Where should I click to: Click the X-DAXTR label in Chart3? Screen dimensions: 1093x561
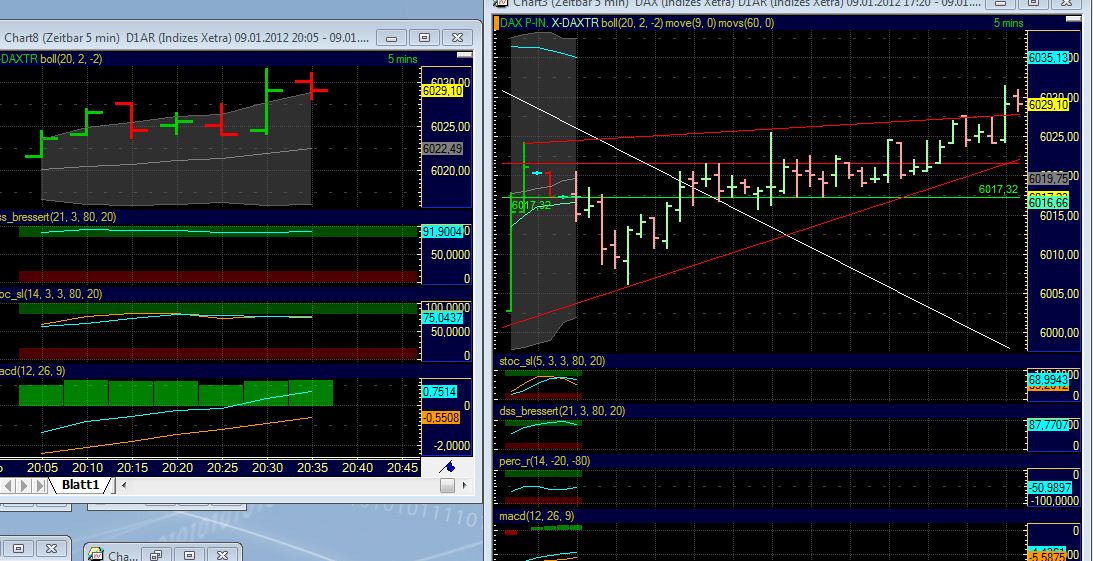click(575, 23)
